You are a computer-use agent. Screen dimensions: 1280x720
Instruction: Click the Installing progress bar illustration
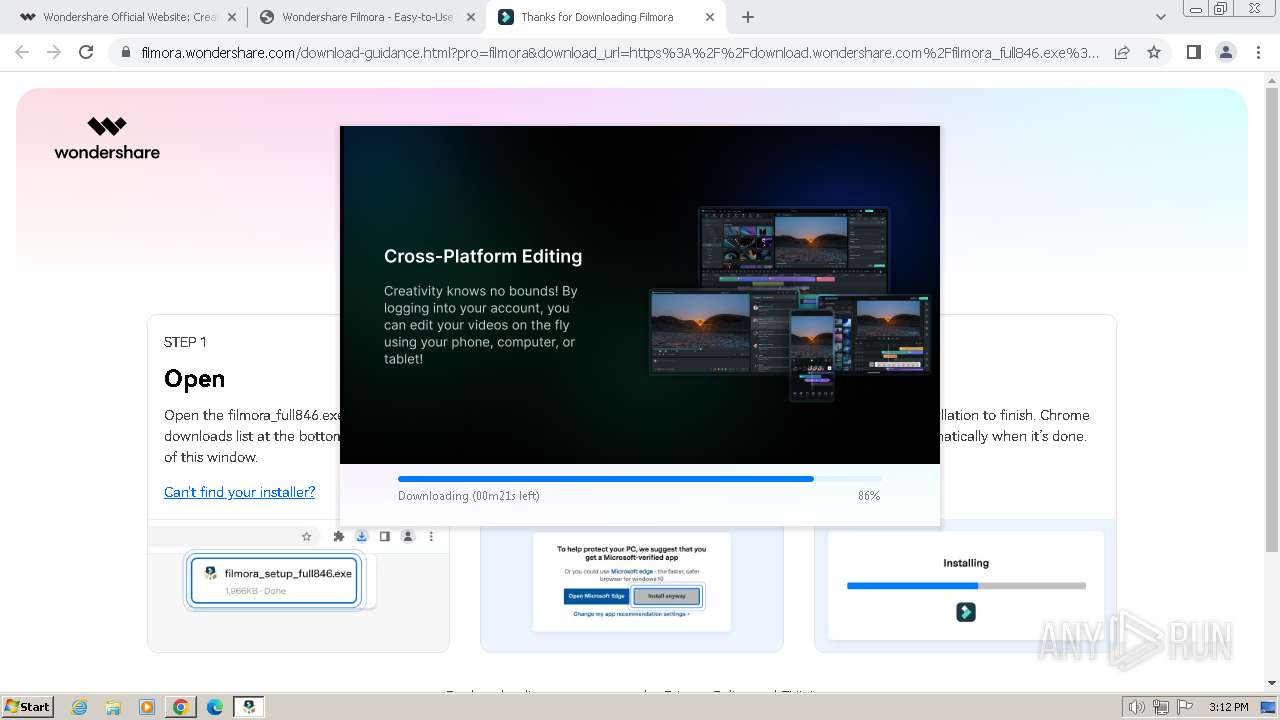(x=966, y=586)
